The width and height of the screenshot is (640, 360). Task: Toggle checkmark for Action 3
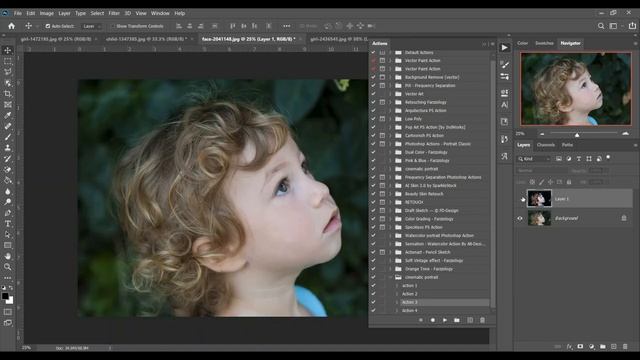coord(373,302)
